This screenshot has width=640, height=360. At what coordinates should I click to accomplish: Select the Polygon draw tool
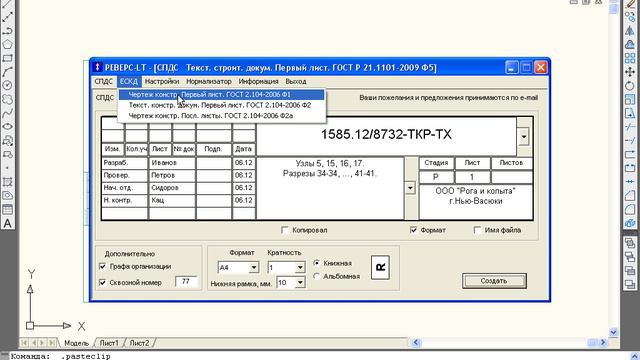pos(7,44)
